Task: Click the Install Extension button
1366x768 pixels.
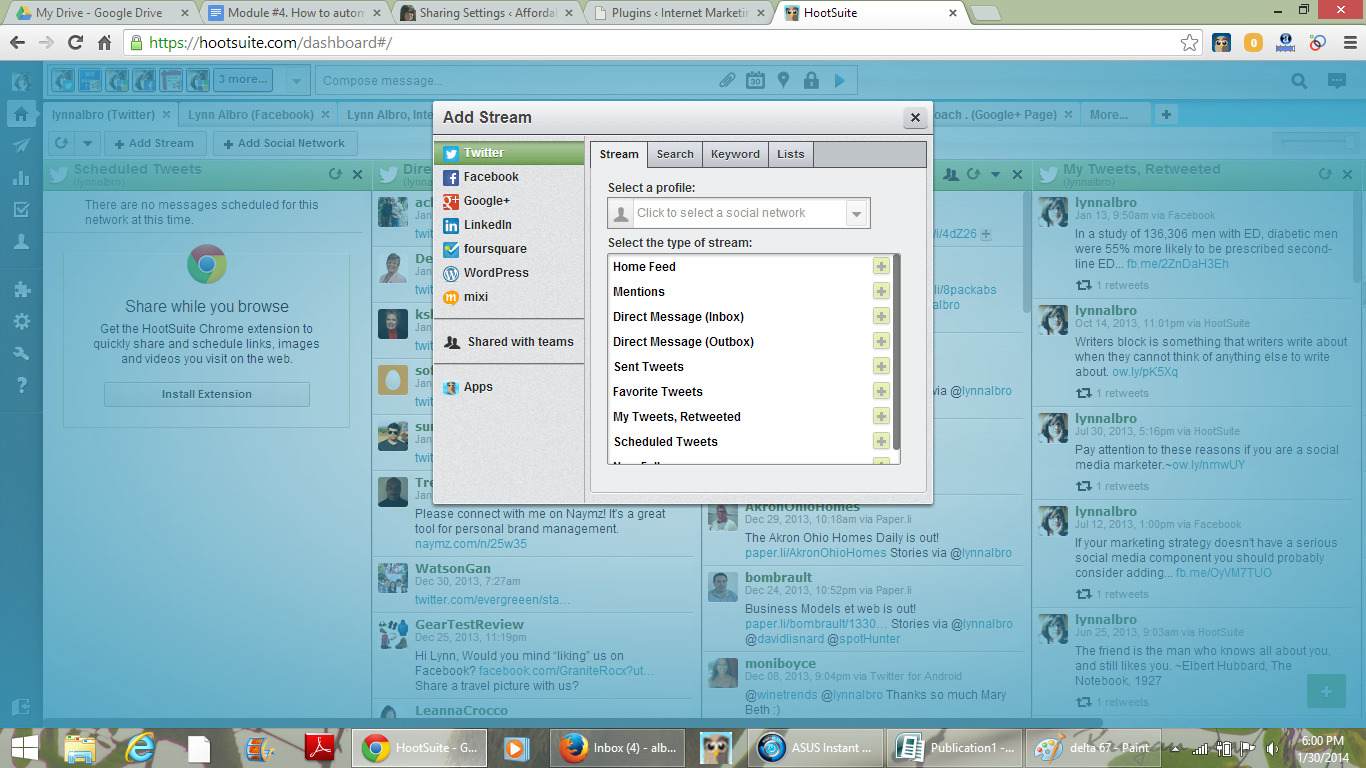Action: click(x=207, y=394)
